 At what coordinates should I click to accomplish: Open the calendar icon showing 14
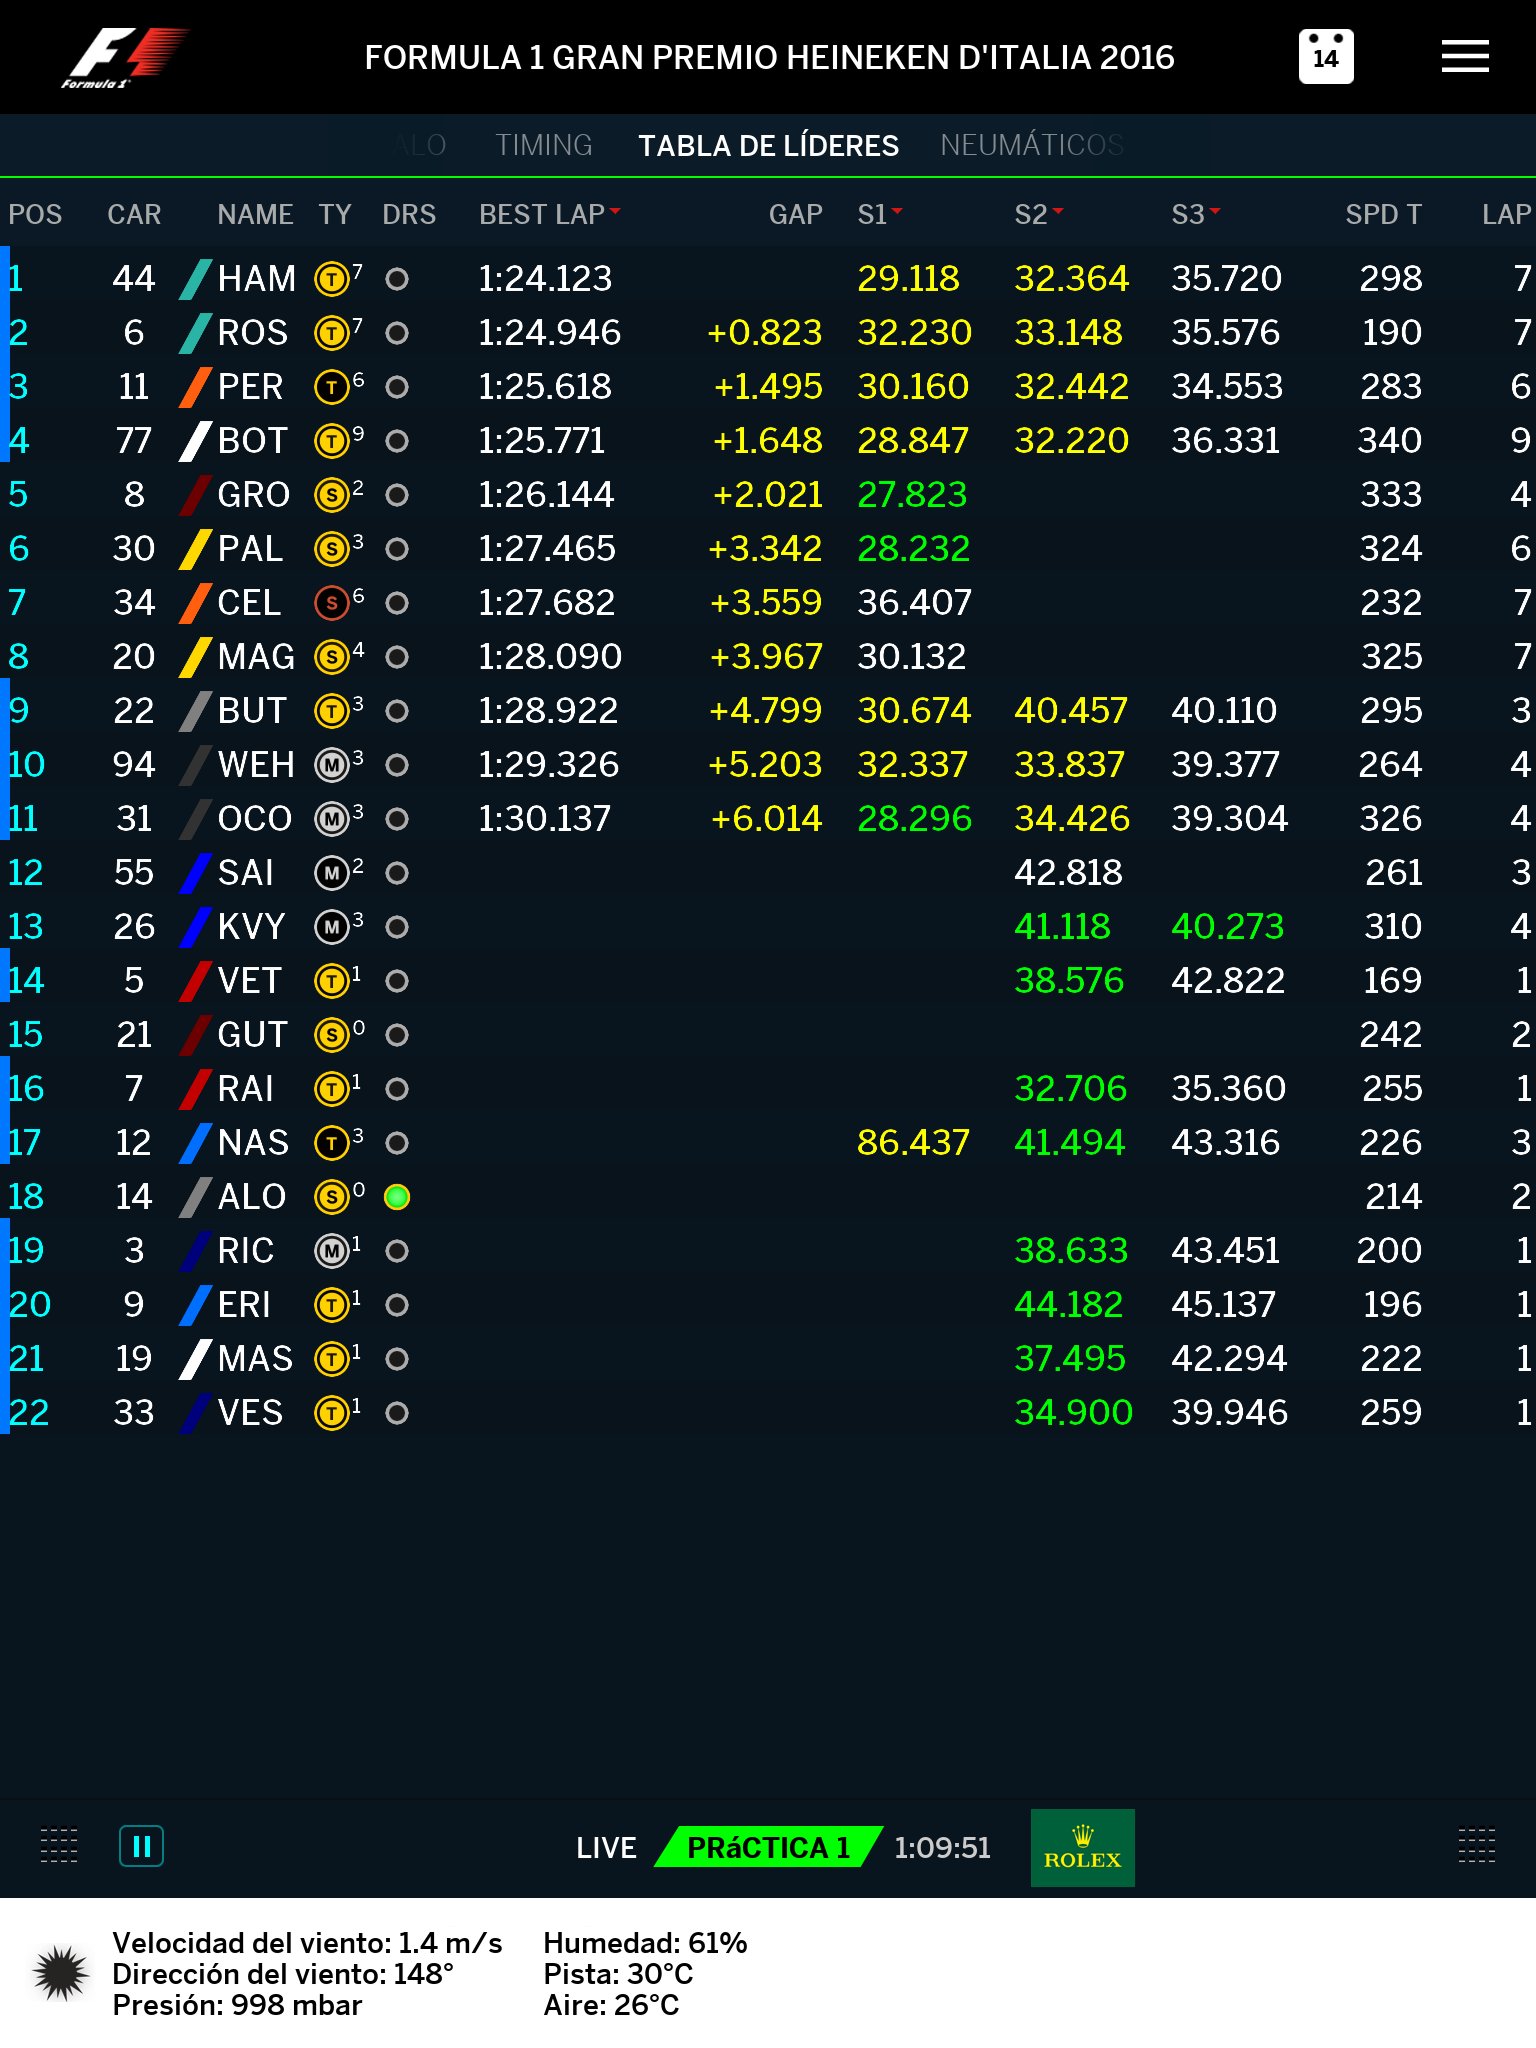click(1326, 57)
